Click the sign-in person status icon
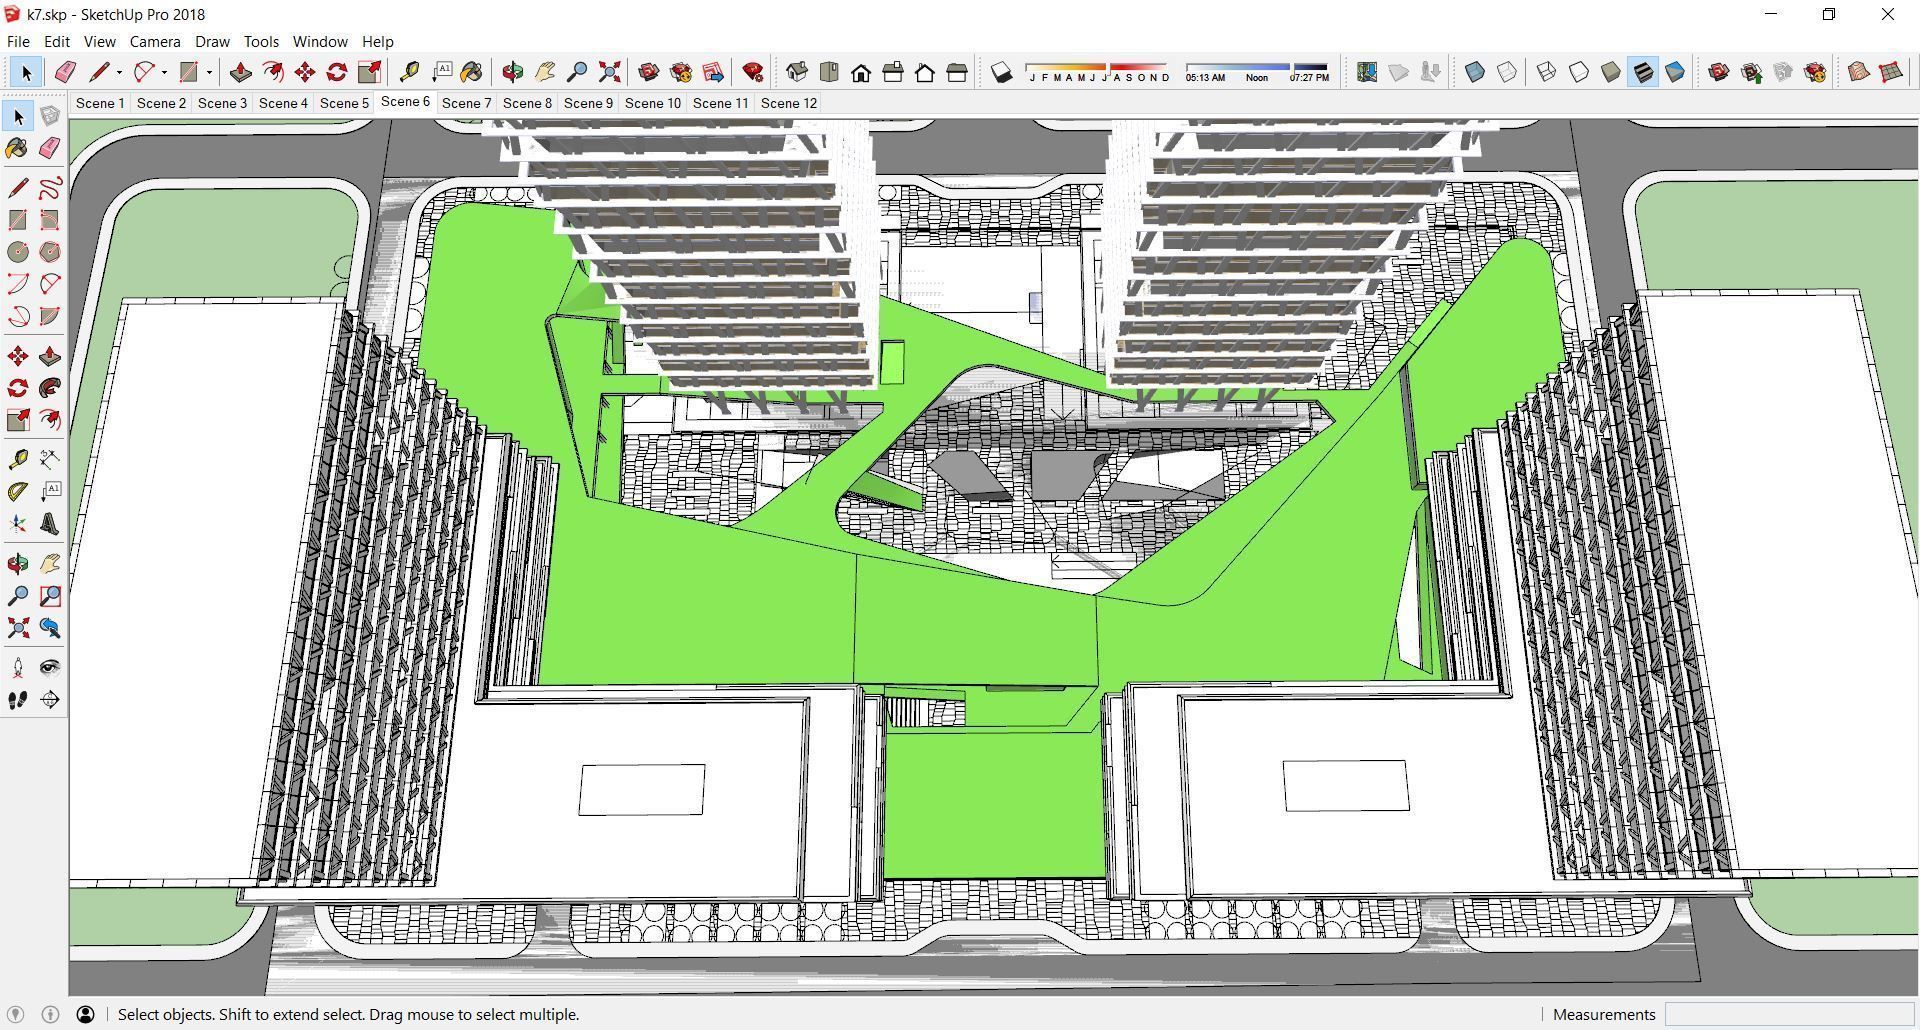Screen dimensions: 1920x1030 point(86,1014)
